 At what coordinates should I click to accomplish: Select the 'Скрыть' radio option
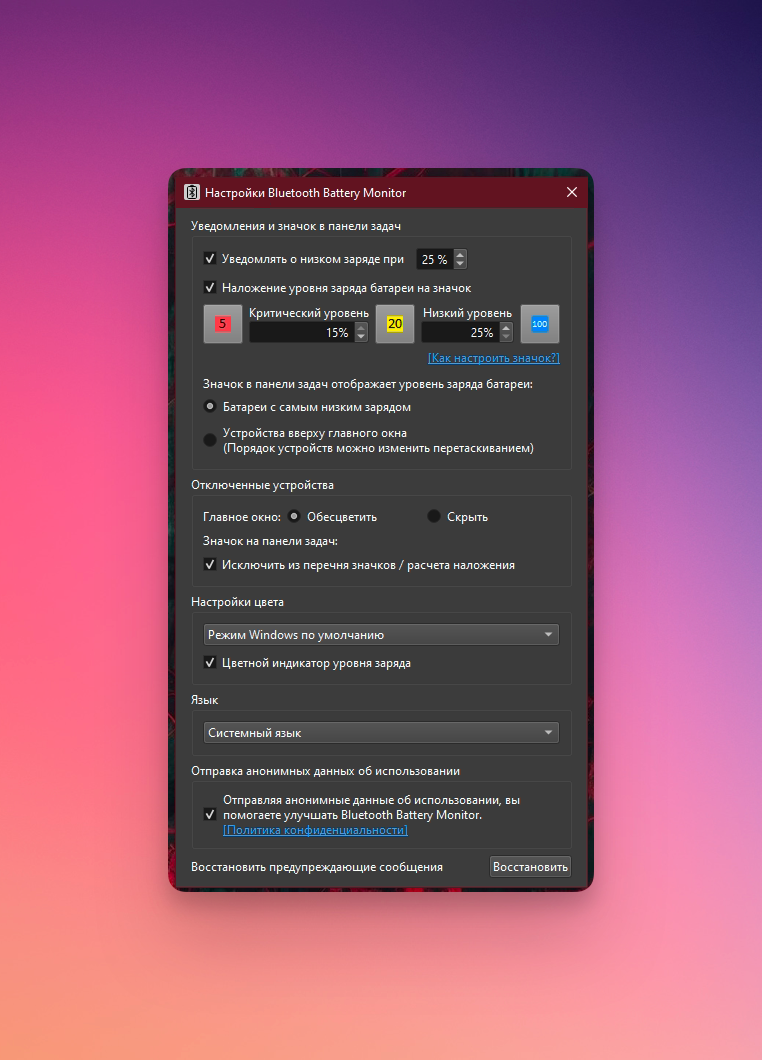pyautogui.click(x=434, y=516)
